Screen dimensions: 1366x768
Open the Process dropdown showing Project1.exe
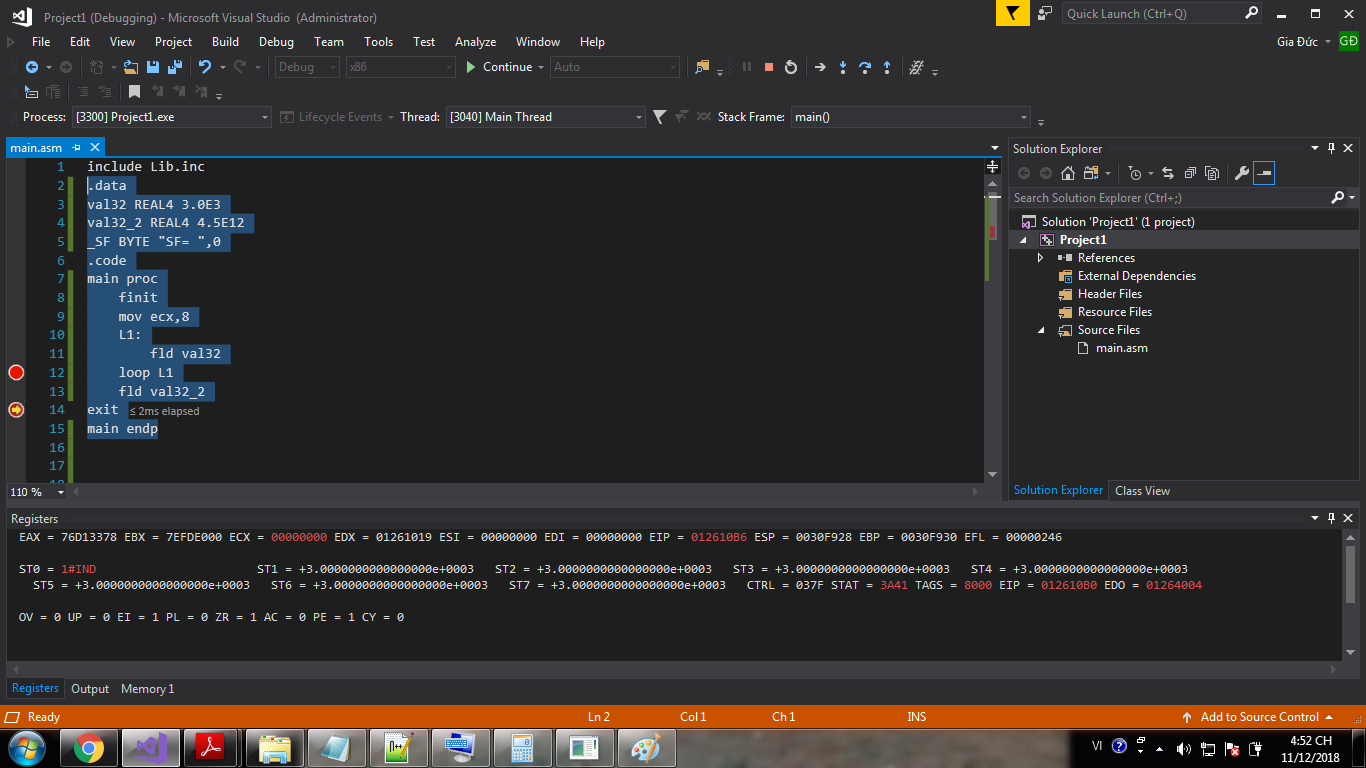tap(171, 117)
